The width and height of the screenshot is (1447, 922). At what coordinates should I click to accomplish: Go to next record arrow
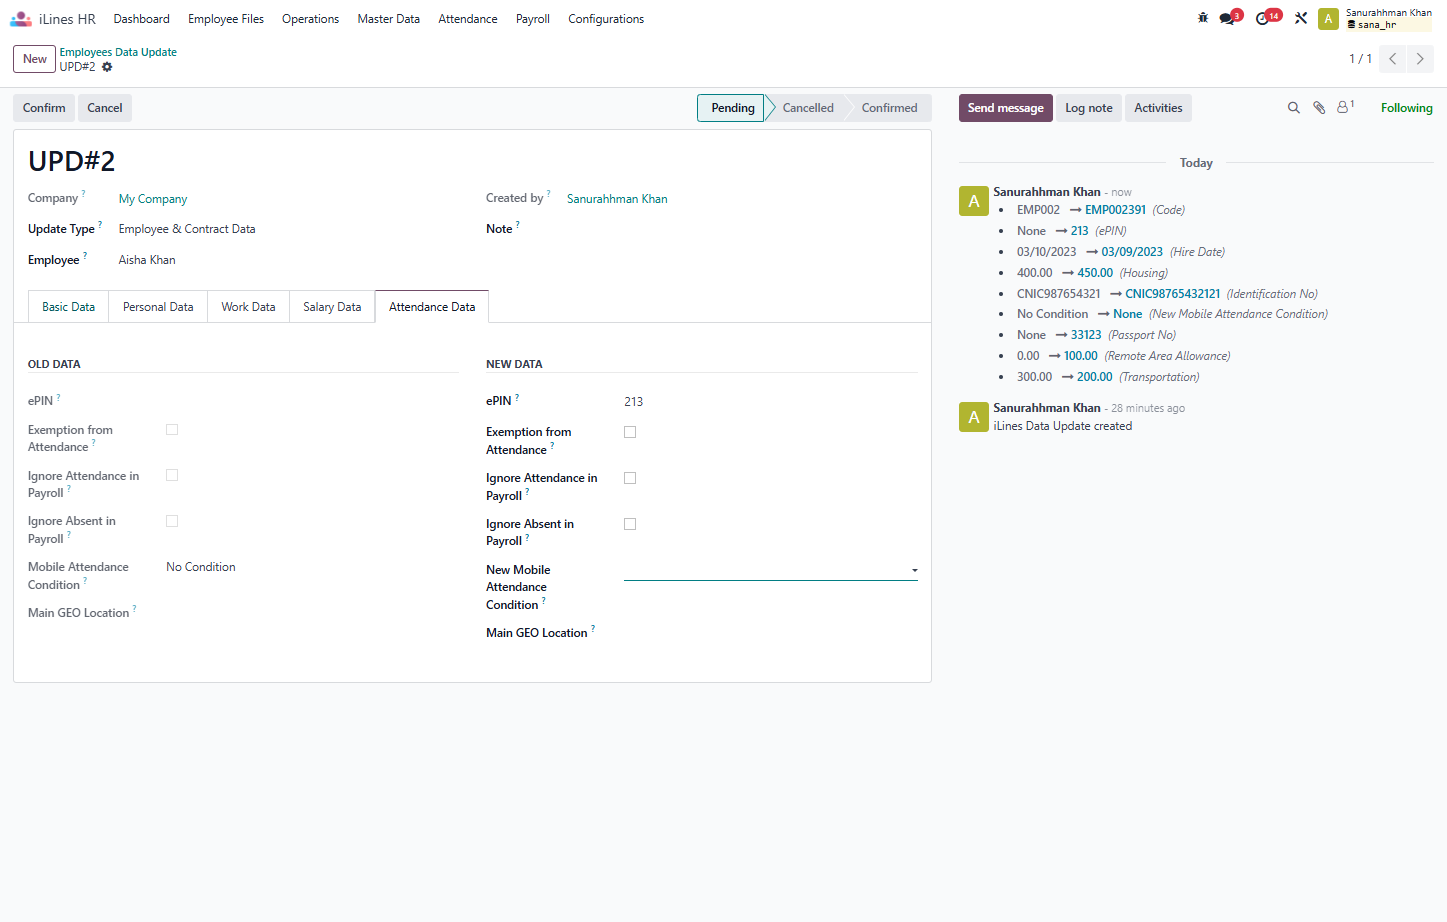1420,59
